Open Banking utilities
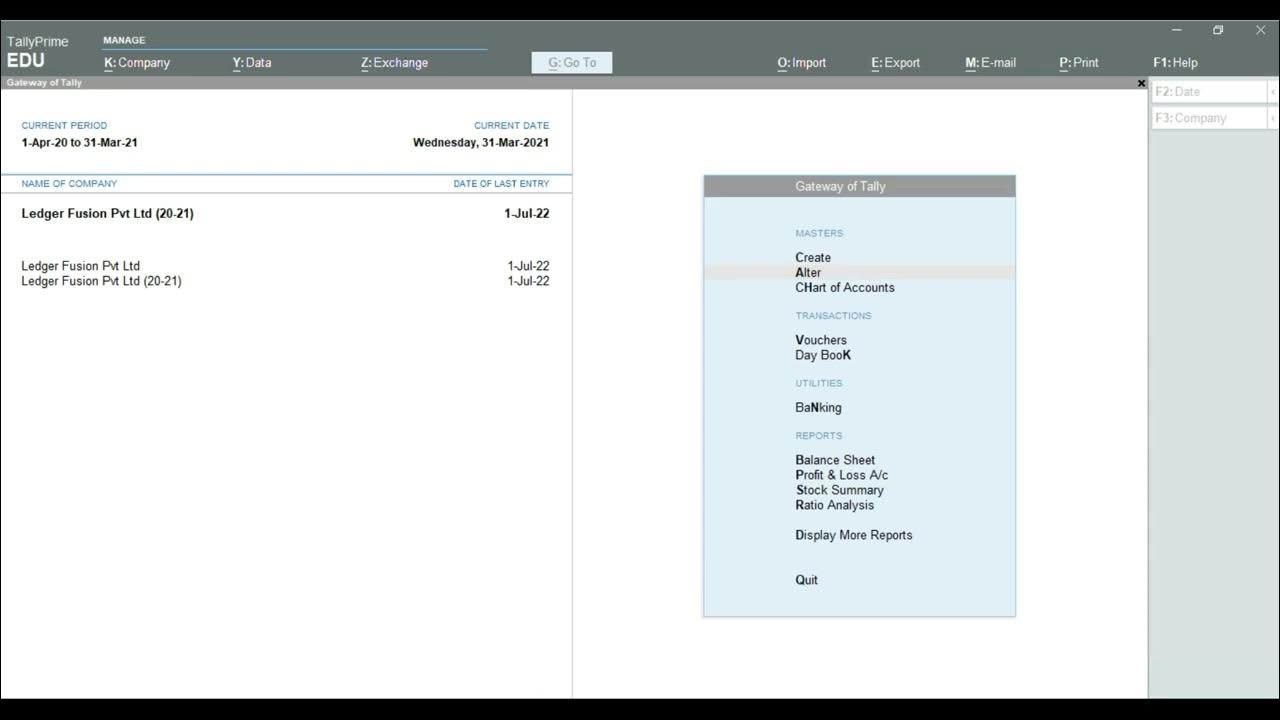Image resolution: width=1280 pixels, height=720 pixels. point(818,407)
